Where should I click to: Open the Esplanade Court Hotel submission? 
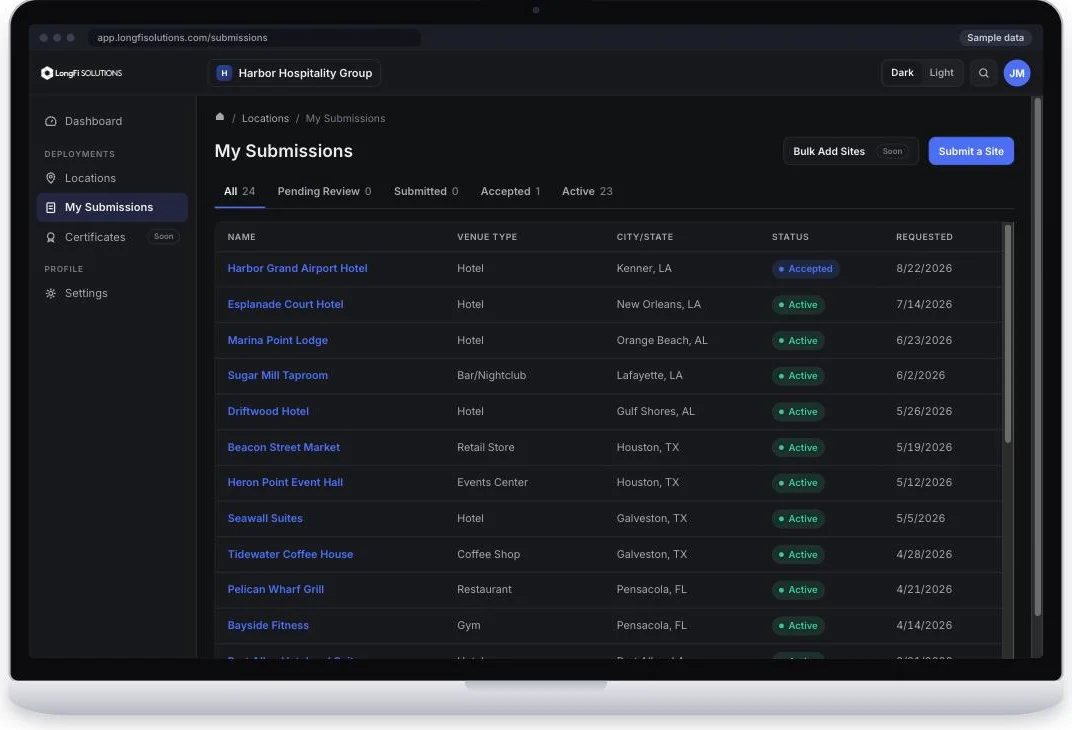tap(286, 304)
